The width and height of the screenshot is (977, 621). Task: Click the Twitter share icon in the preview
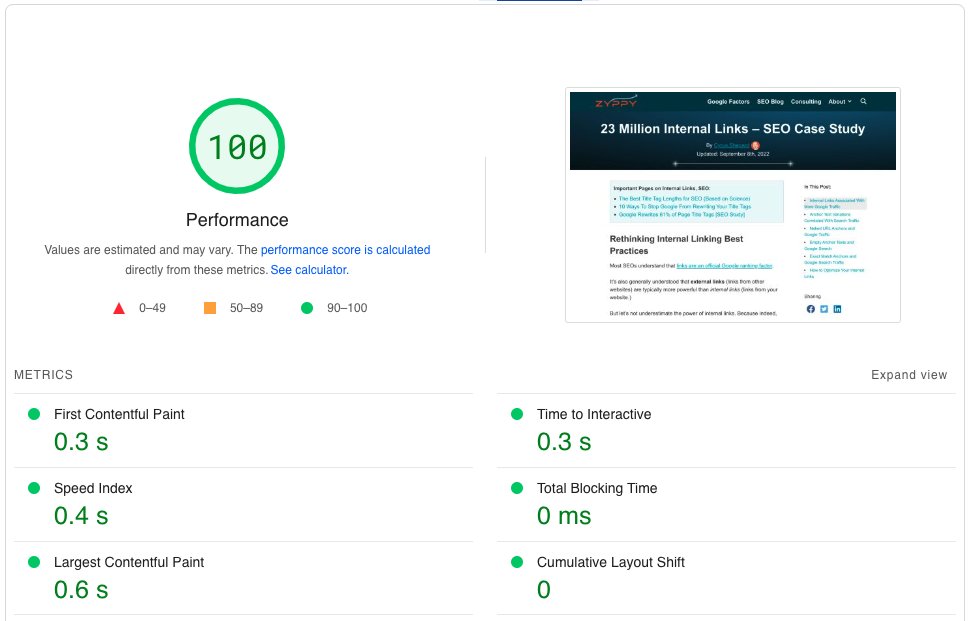coord(824,309)
